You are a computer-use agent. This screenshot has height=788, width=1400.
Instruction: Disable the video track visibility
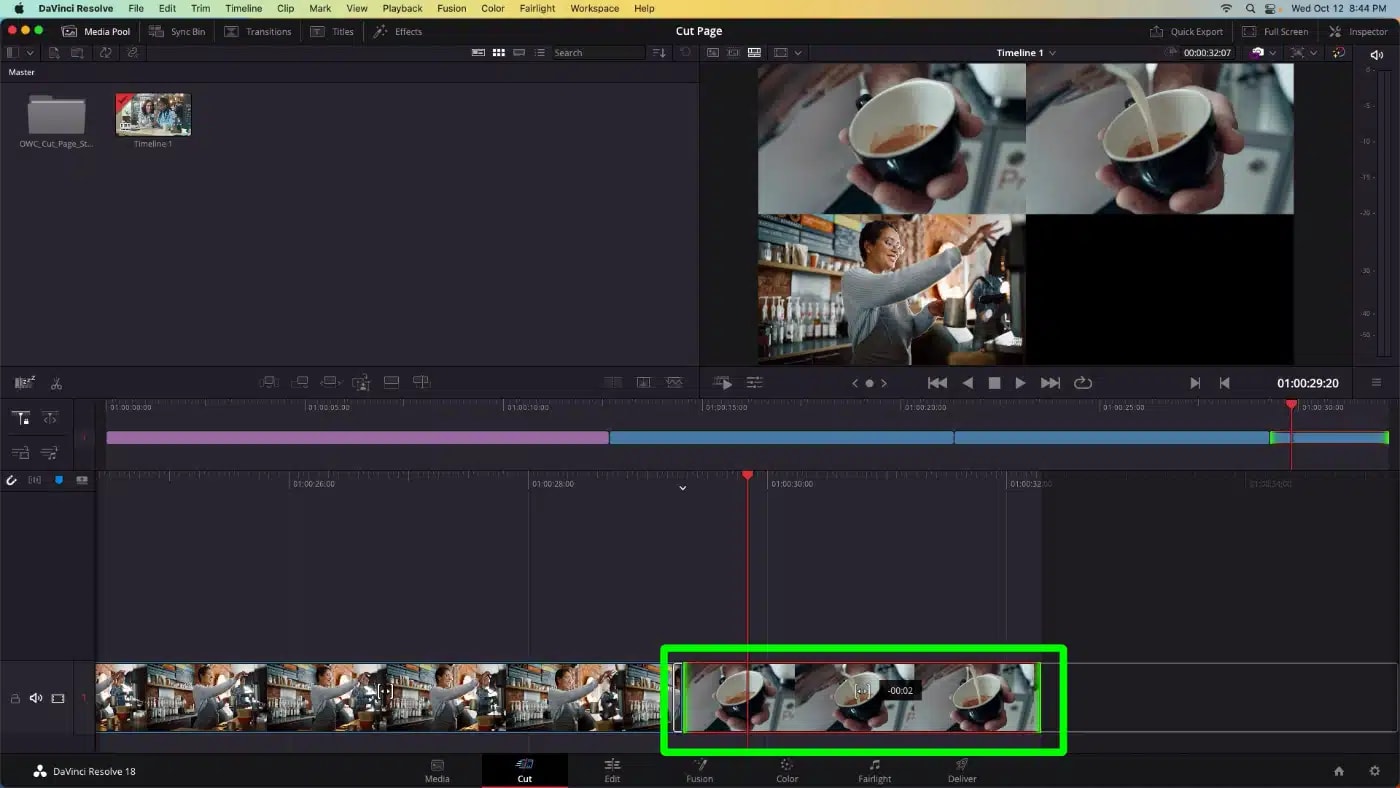click(57, 698)
